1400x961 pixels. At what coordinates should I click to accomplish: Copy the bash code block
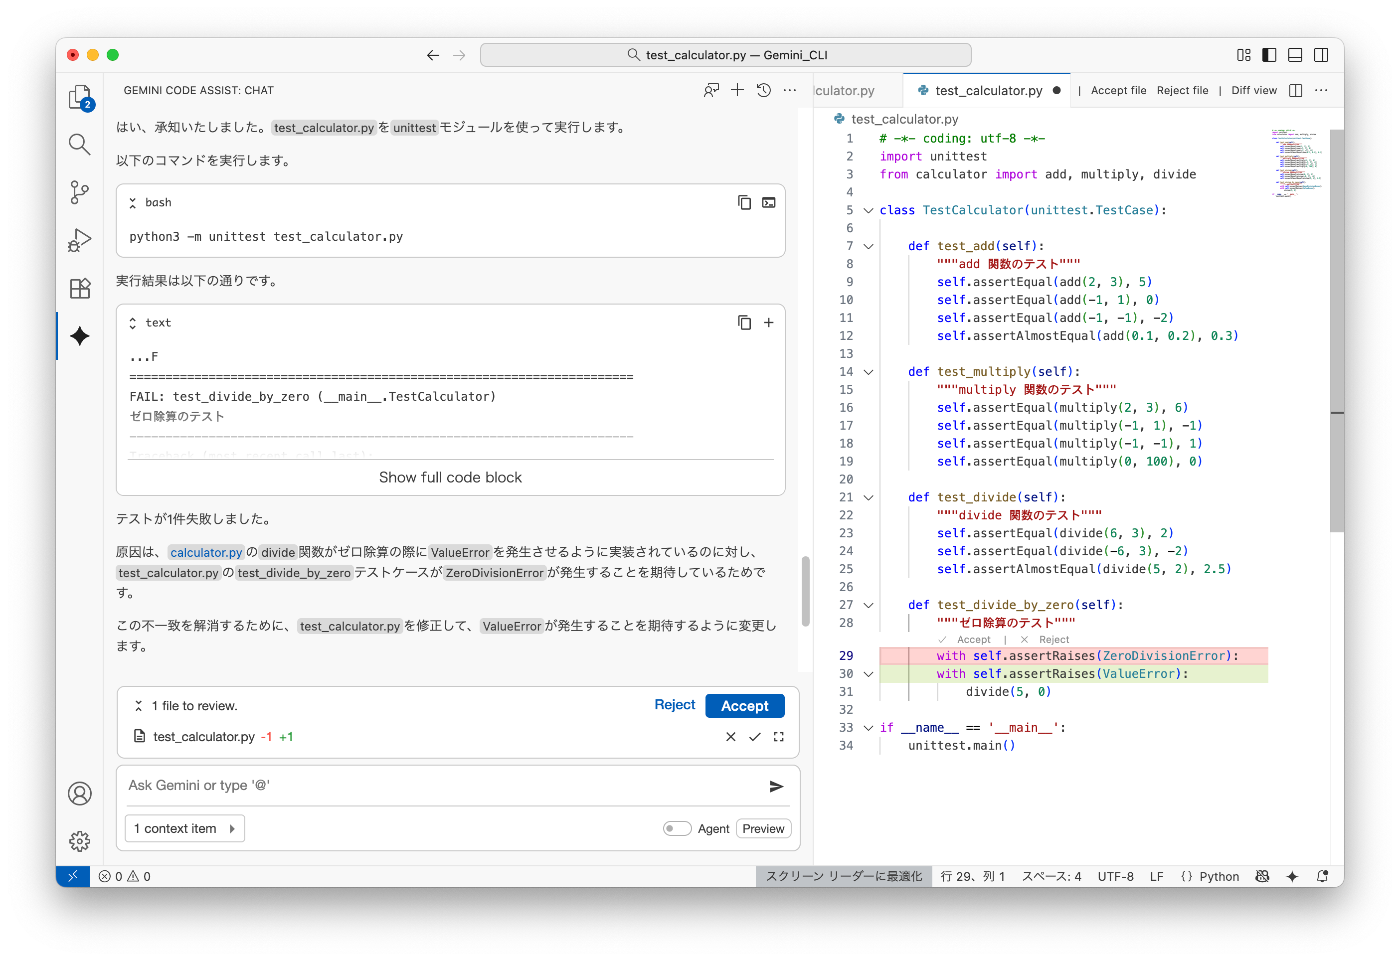pos(744,202)
